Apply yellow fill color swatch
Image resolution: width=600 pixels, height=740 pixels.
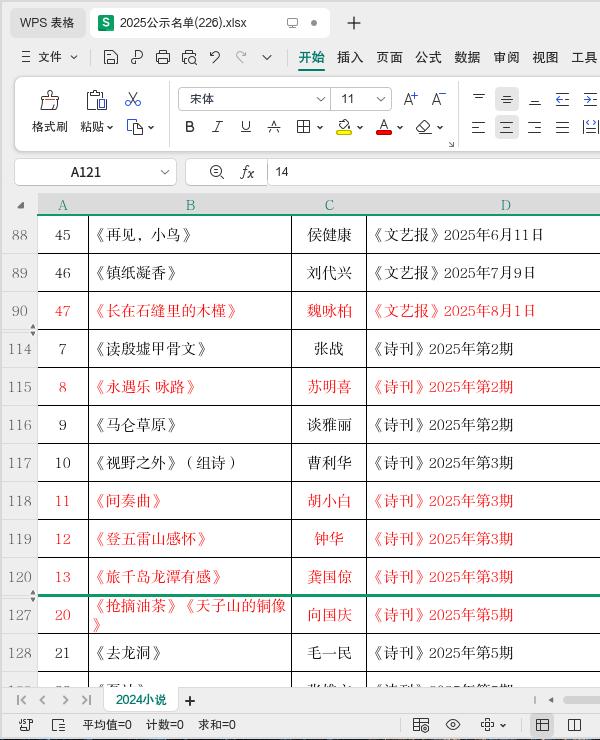click(x=344, y=133)
